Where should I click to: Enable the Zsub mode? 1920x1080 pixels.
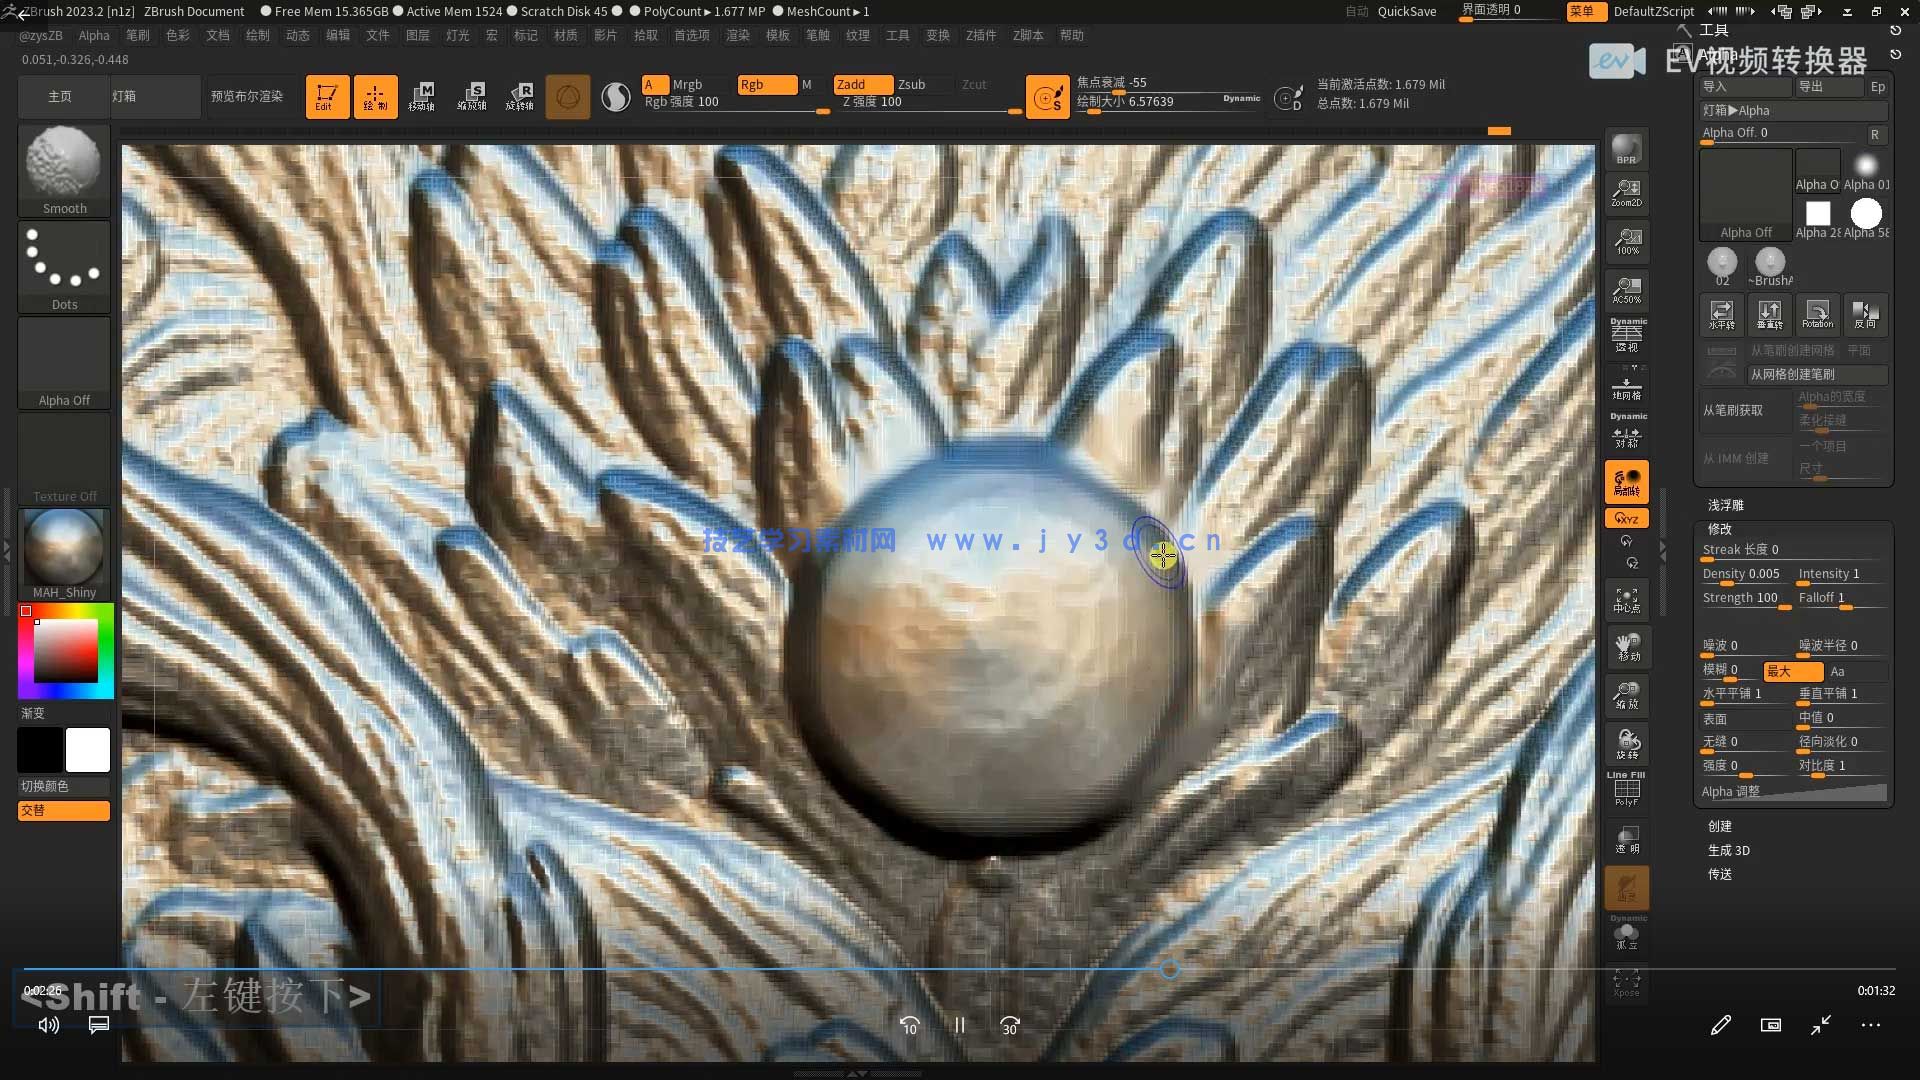tap(911, 85)
